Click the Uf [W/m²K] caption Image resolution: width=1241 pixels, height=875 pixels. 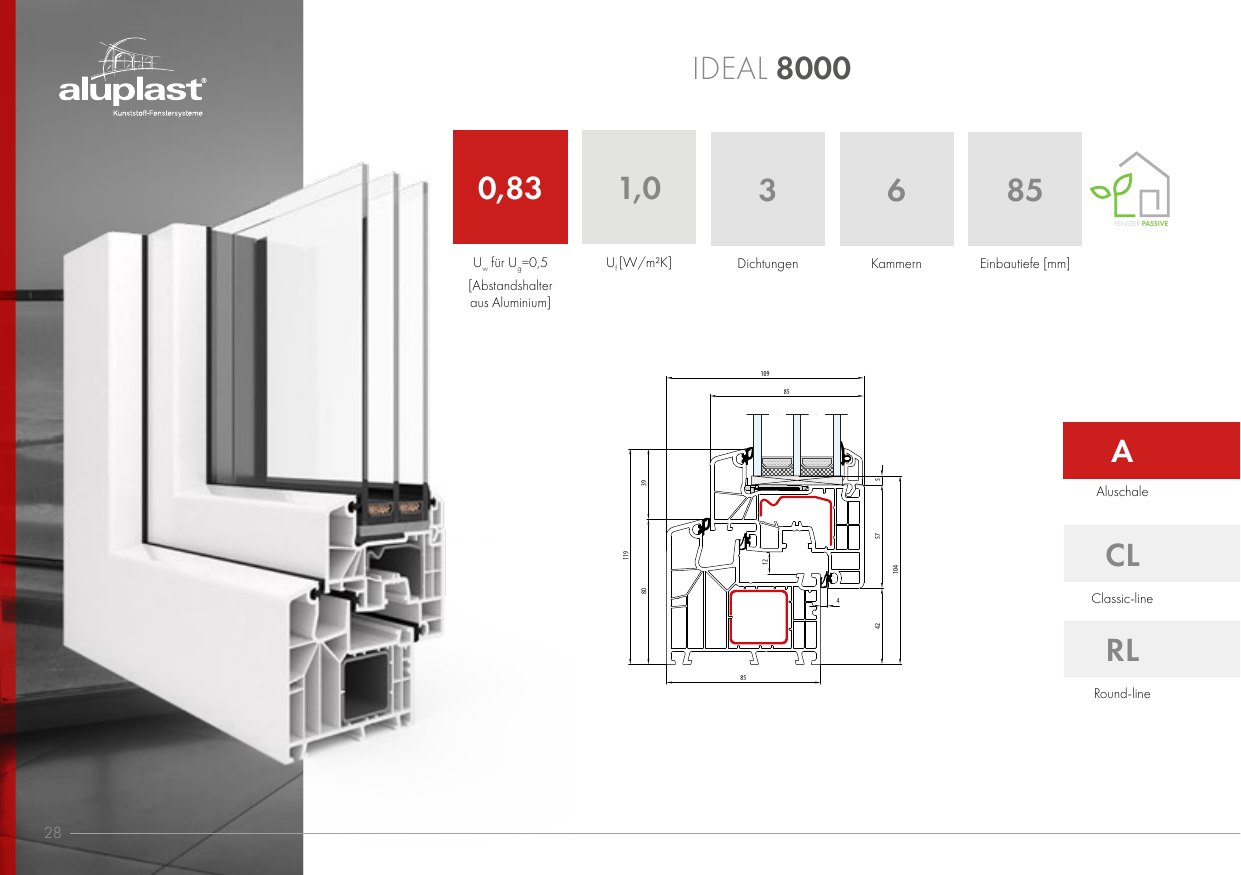(639, 264)
